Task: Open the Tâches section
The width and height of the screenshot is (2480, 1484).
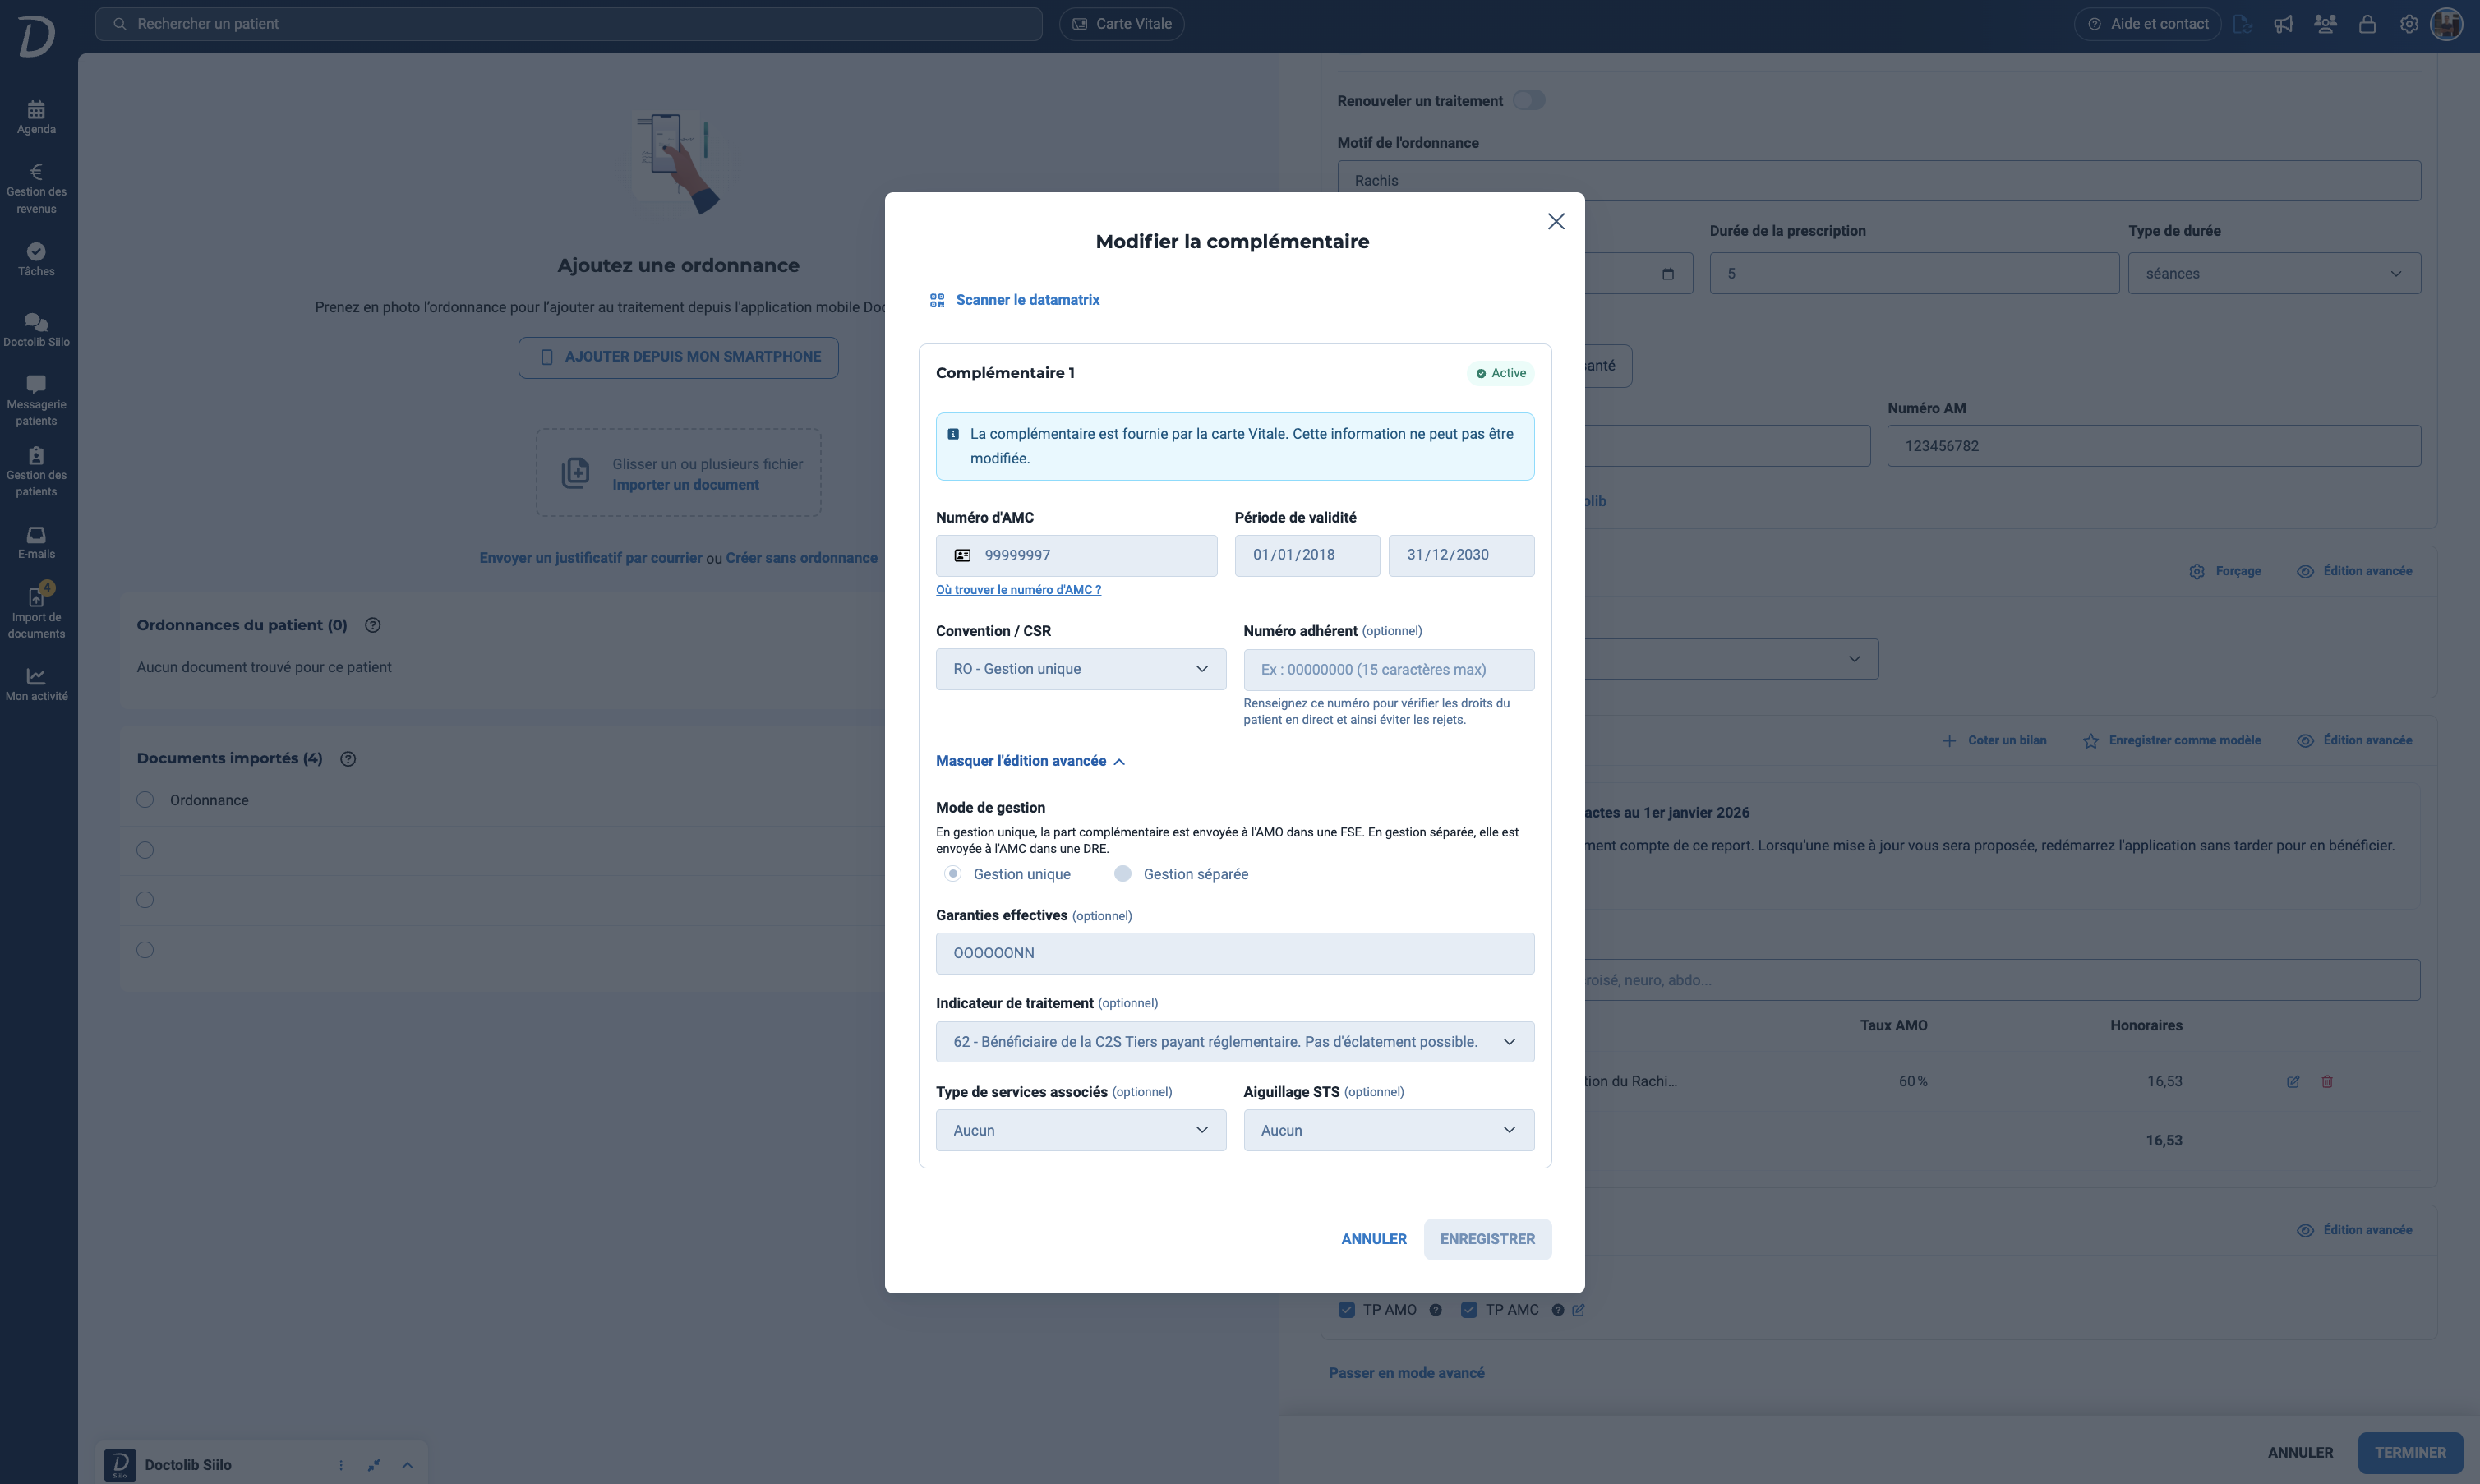Action: [36, 259]
